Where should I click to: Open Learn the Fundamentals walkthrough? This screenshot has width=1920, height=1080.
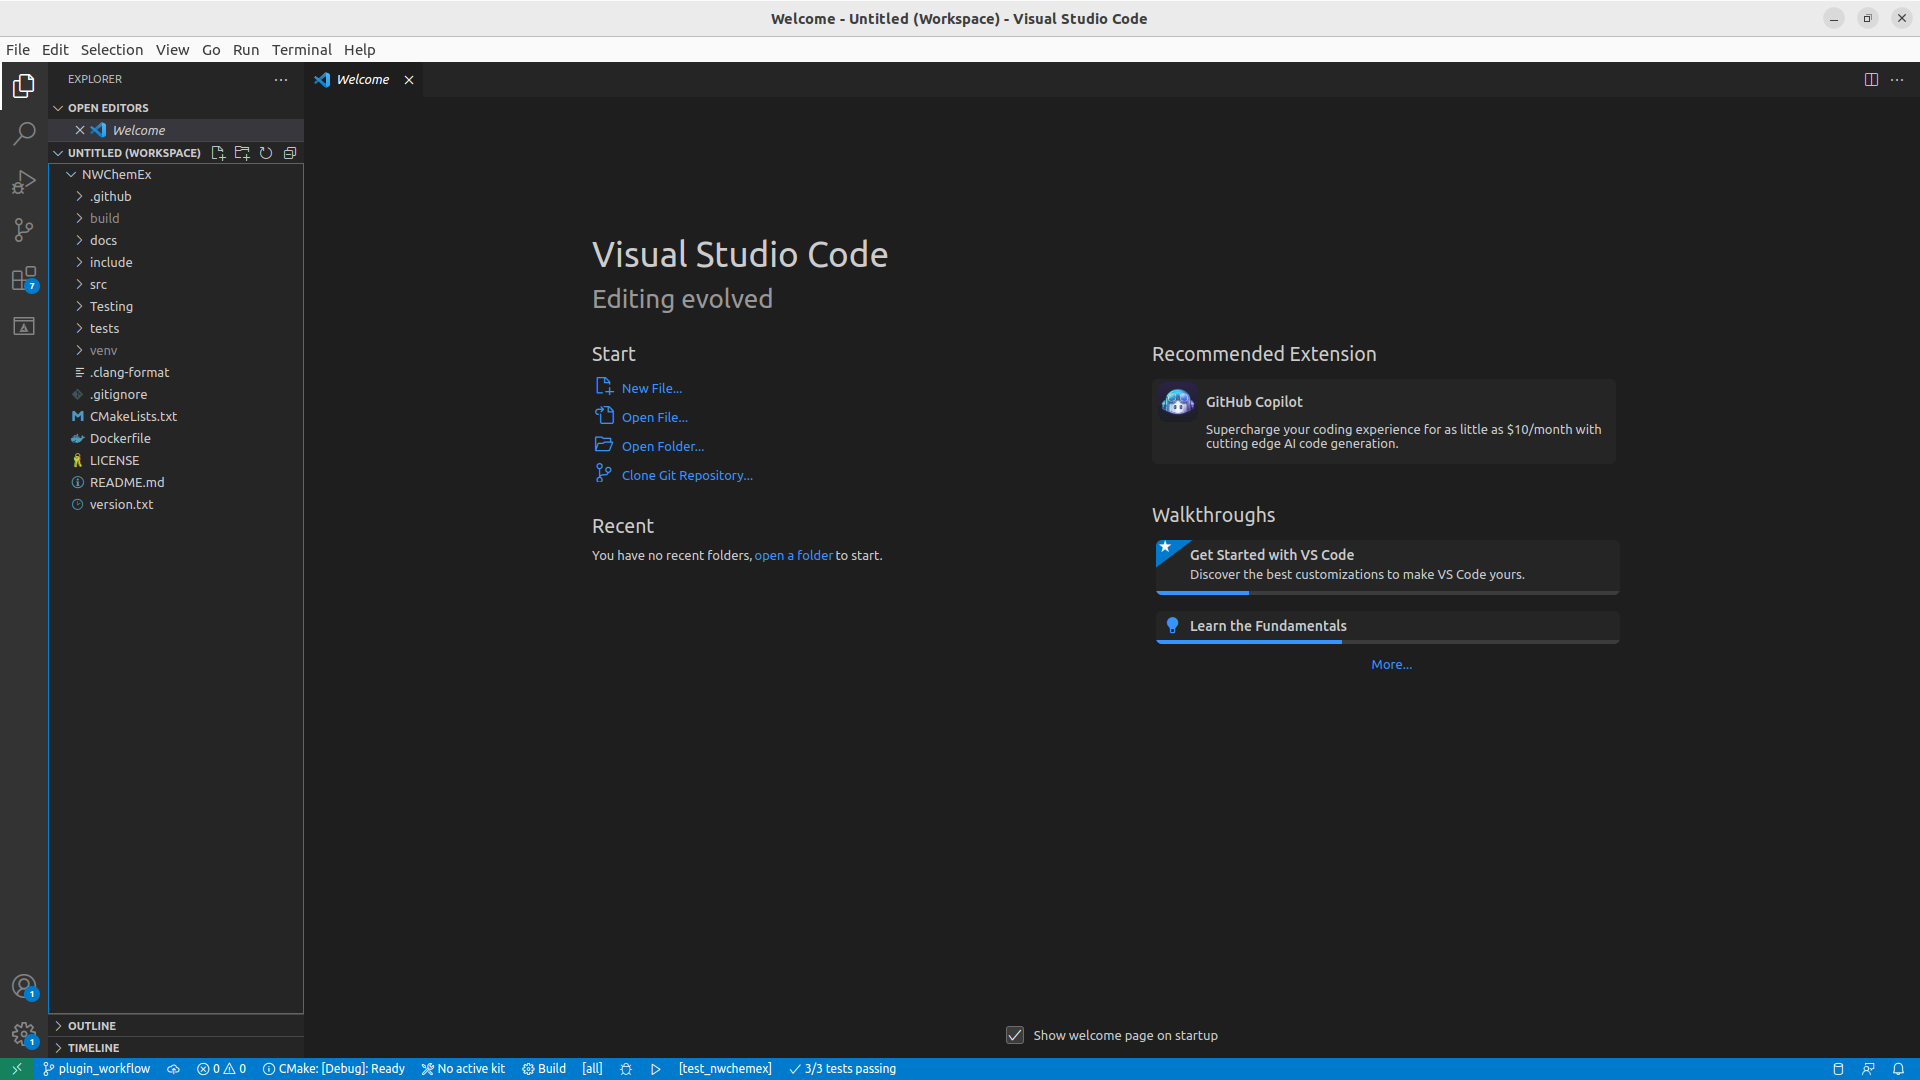1387,626
